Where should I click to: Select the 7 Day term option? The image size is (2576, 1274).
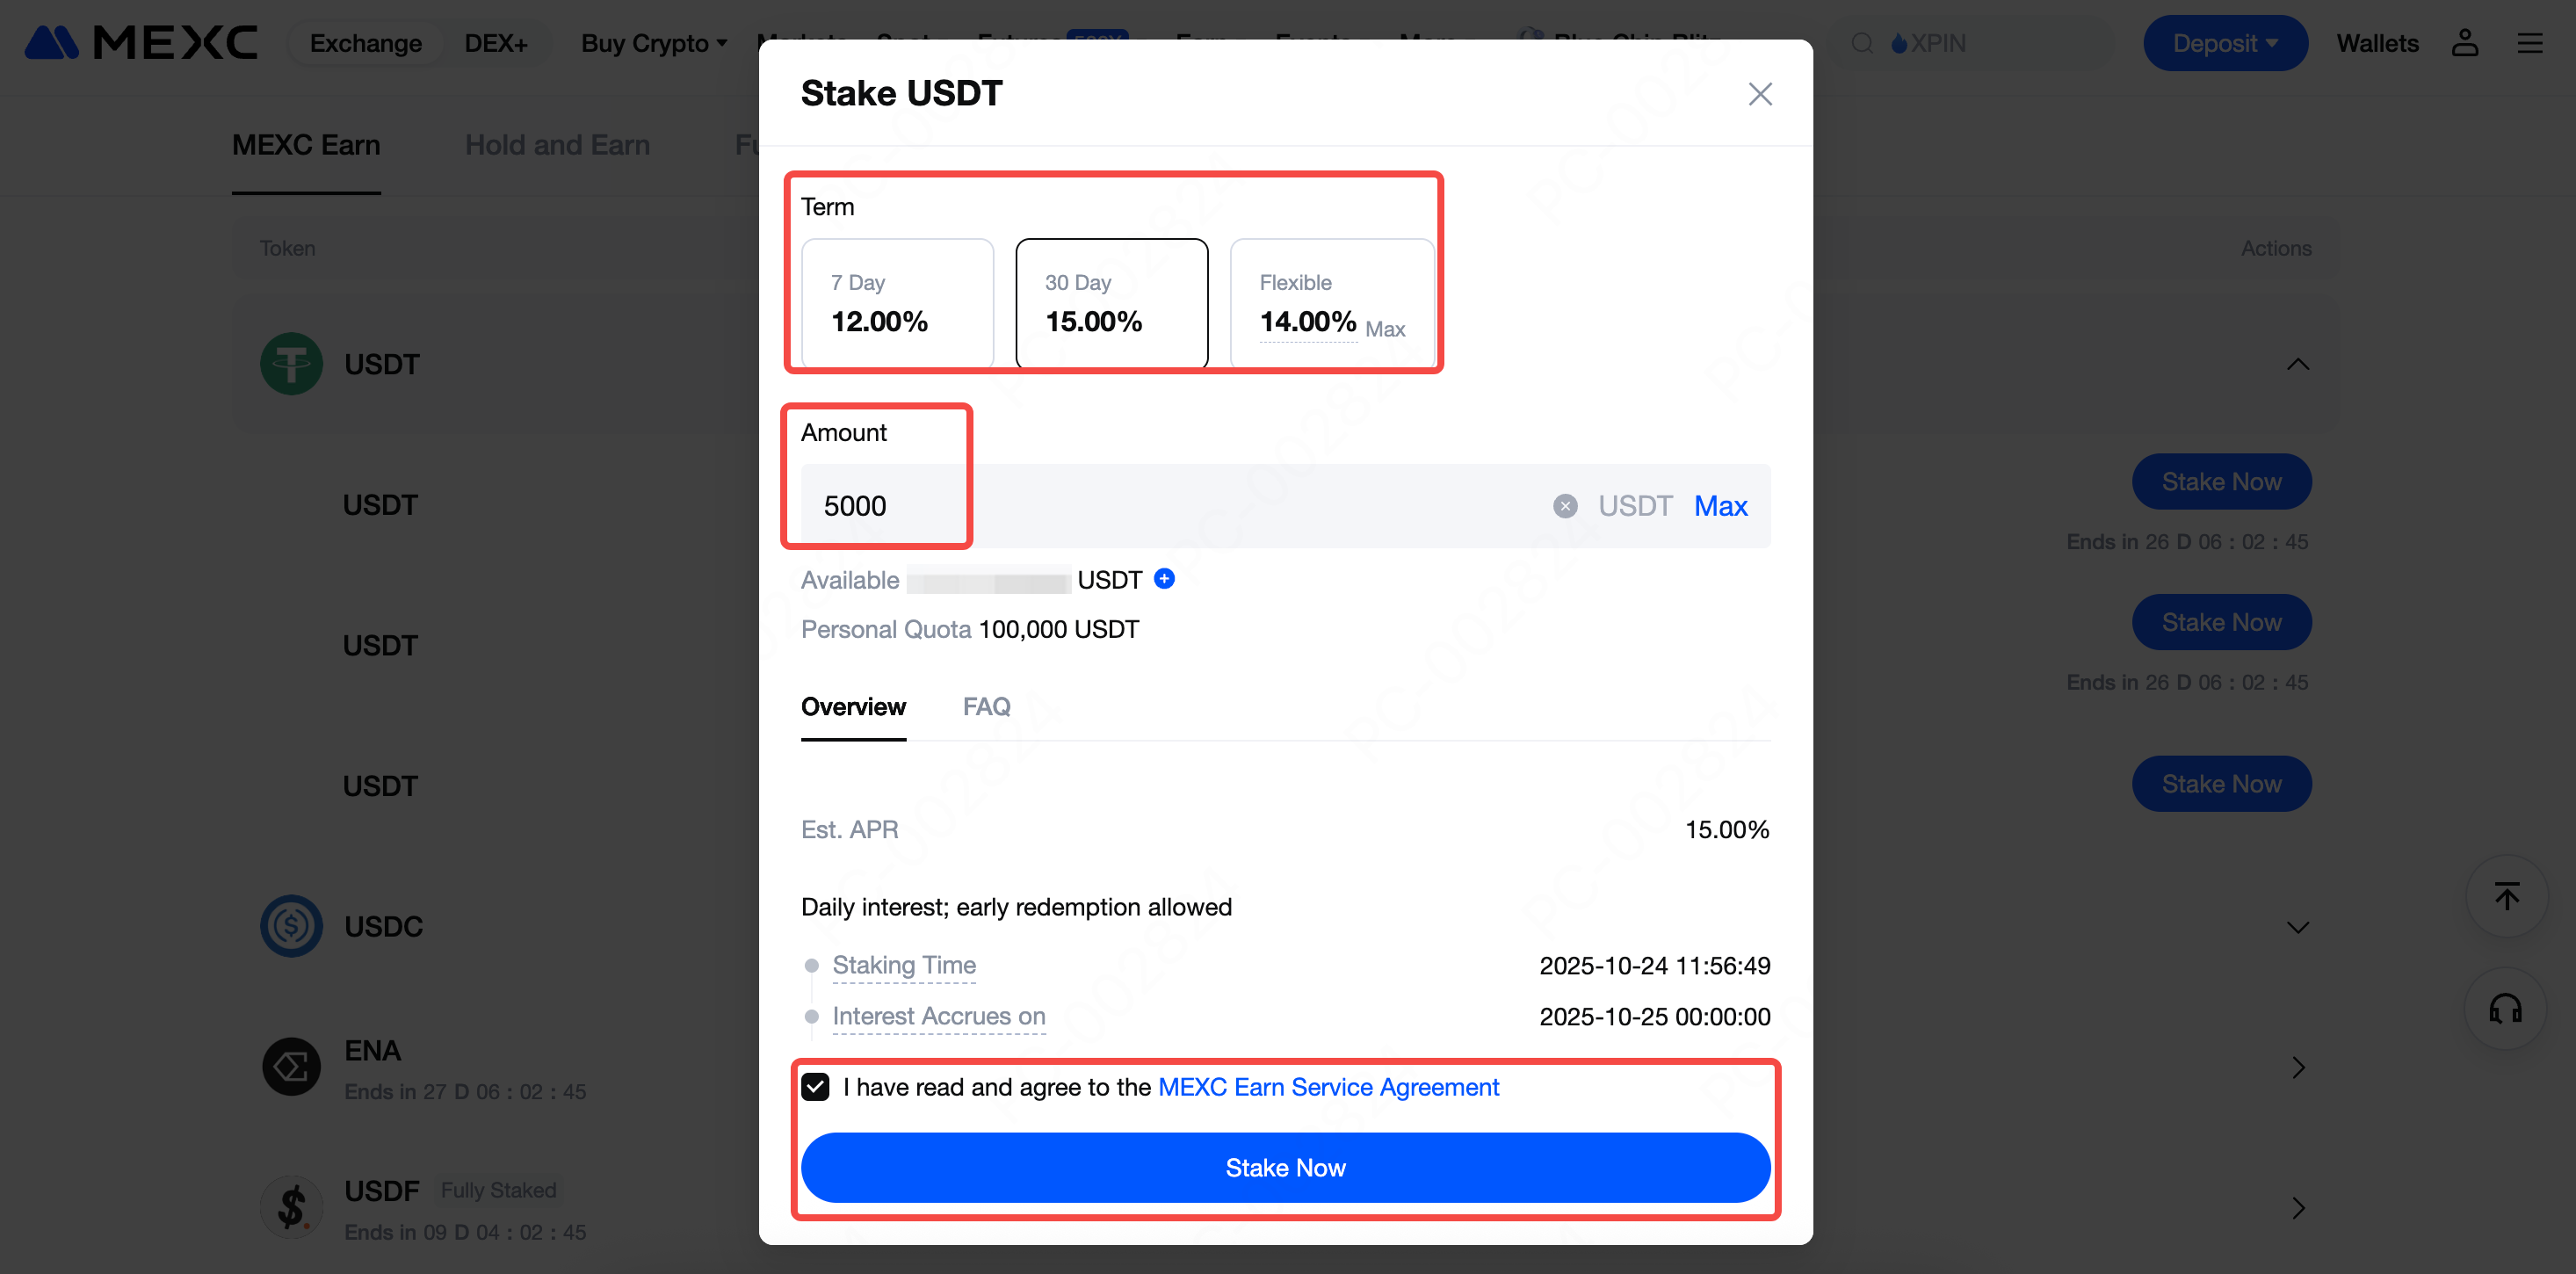tap(897, 303)
